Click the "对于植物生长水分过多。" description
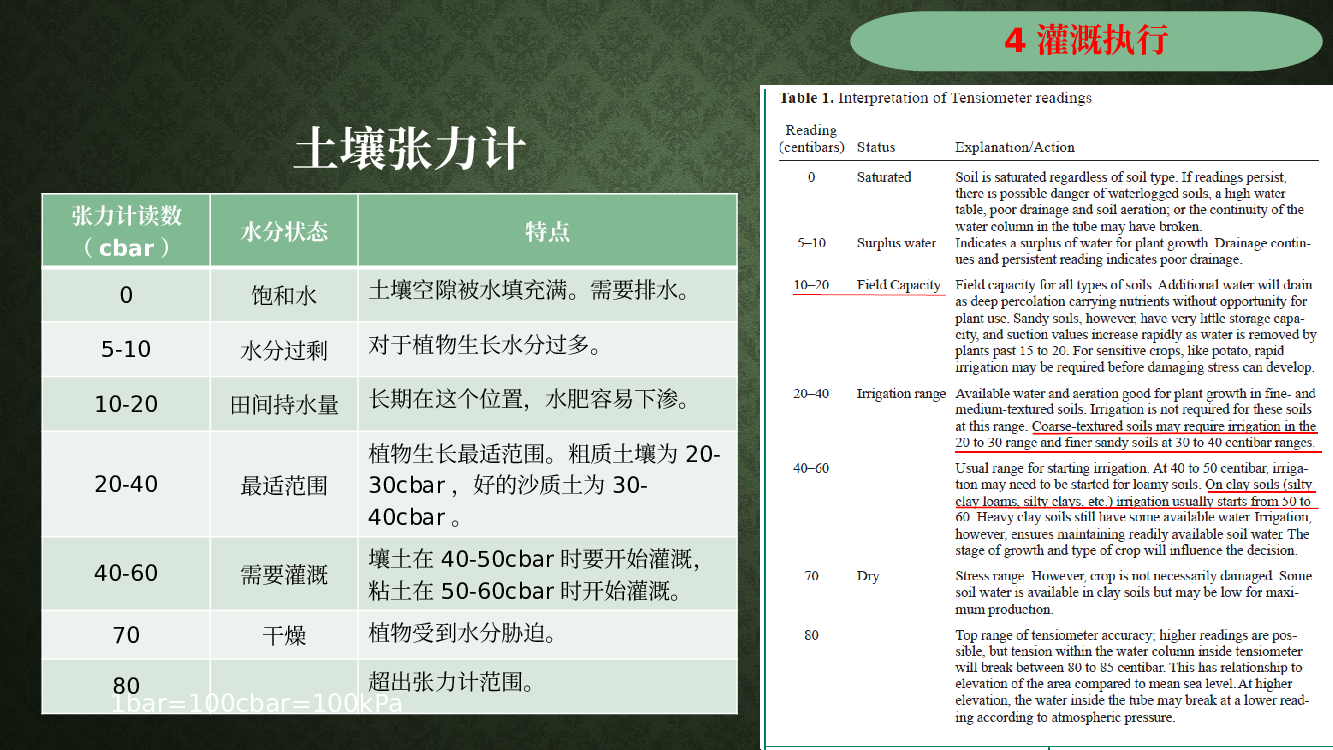This screenshot has width=1333, height=750. 486,346
